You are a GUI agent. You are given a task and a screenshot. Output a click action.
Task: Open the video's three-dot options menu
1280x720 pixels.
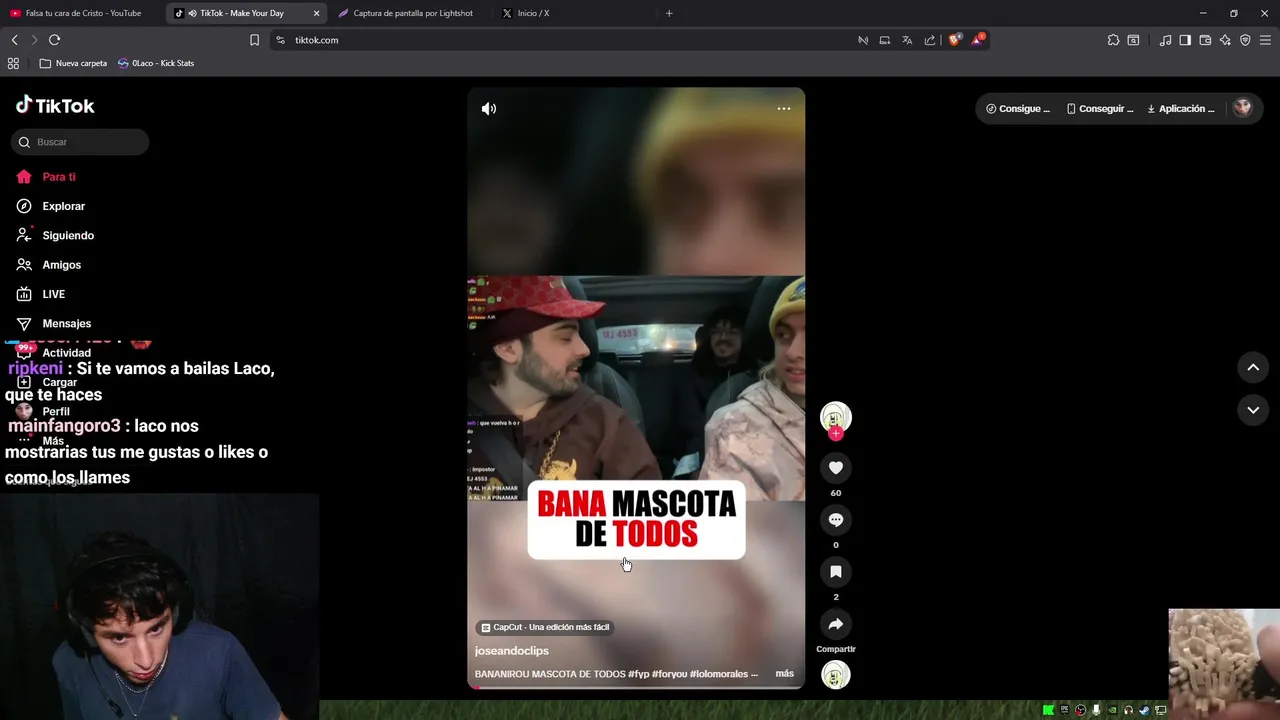click(784, 109)
